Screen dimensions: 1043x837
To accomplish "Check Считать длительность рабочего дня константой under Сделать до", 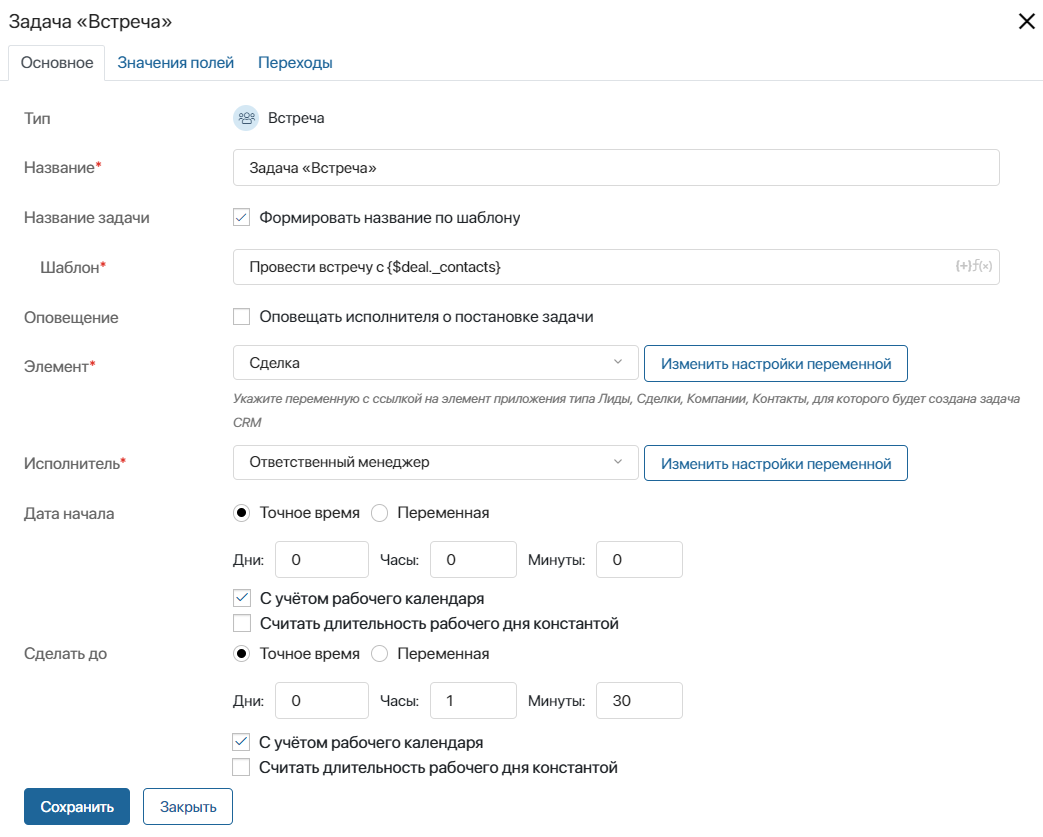I will 241,767.
